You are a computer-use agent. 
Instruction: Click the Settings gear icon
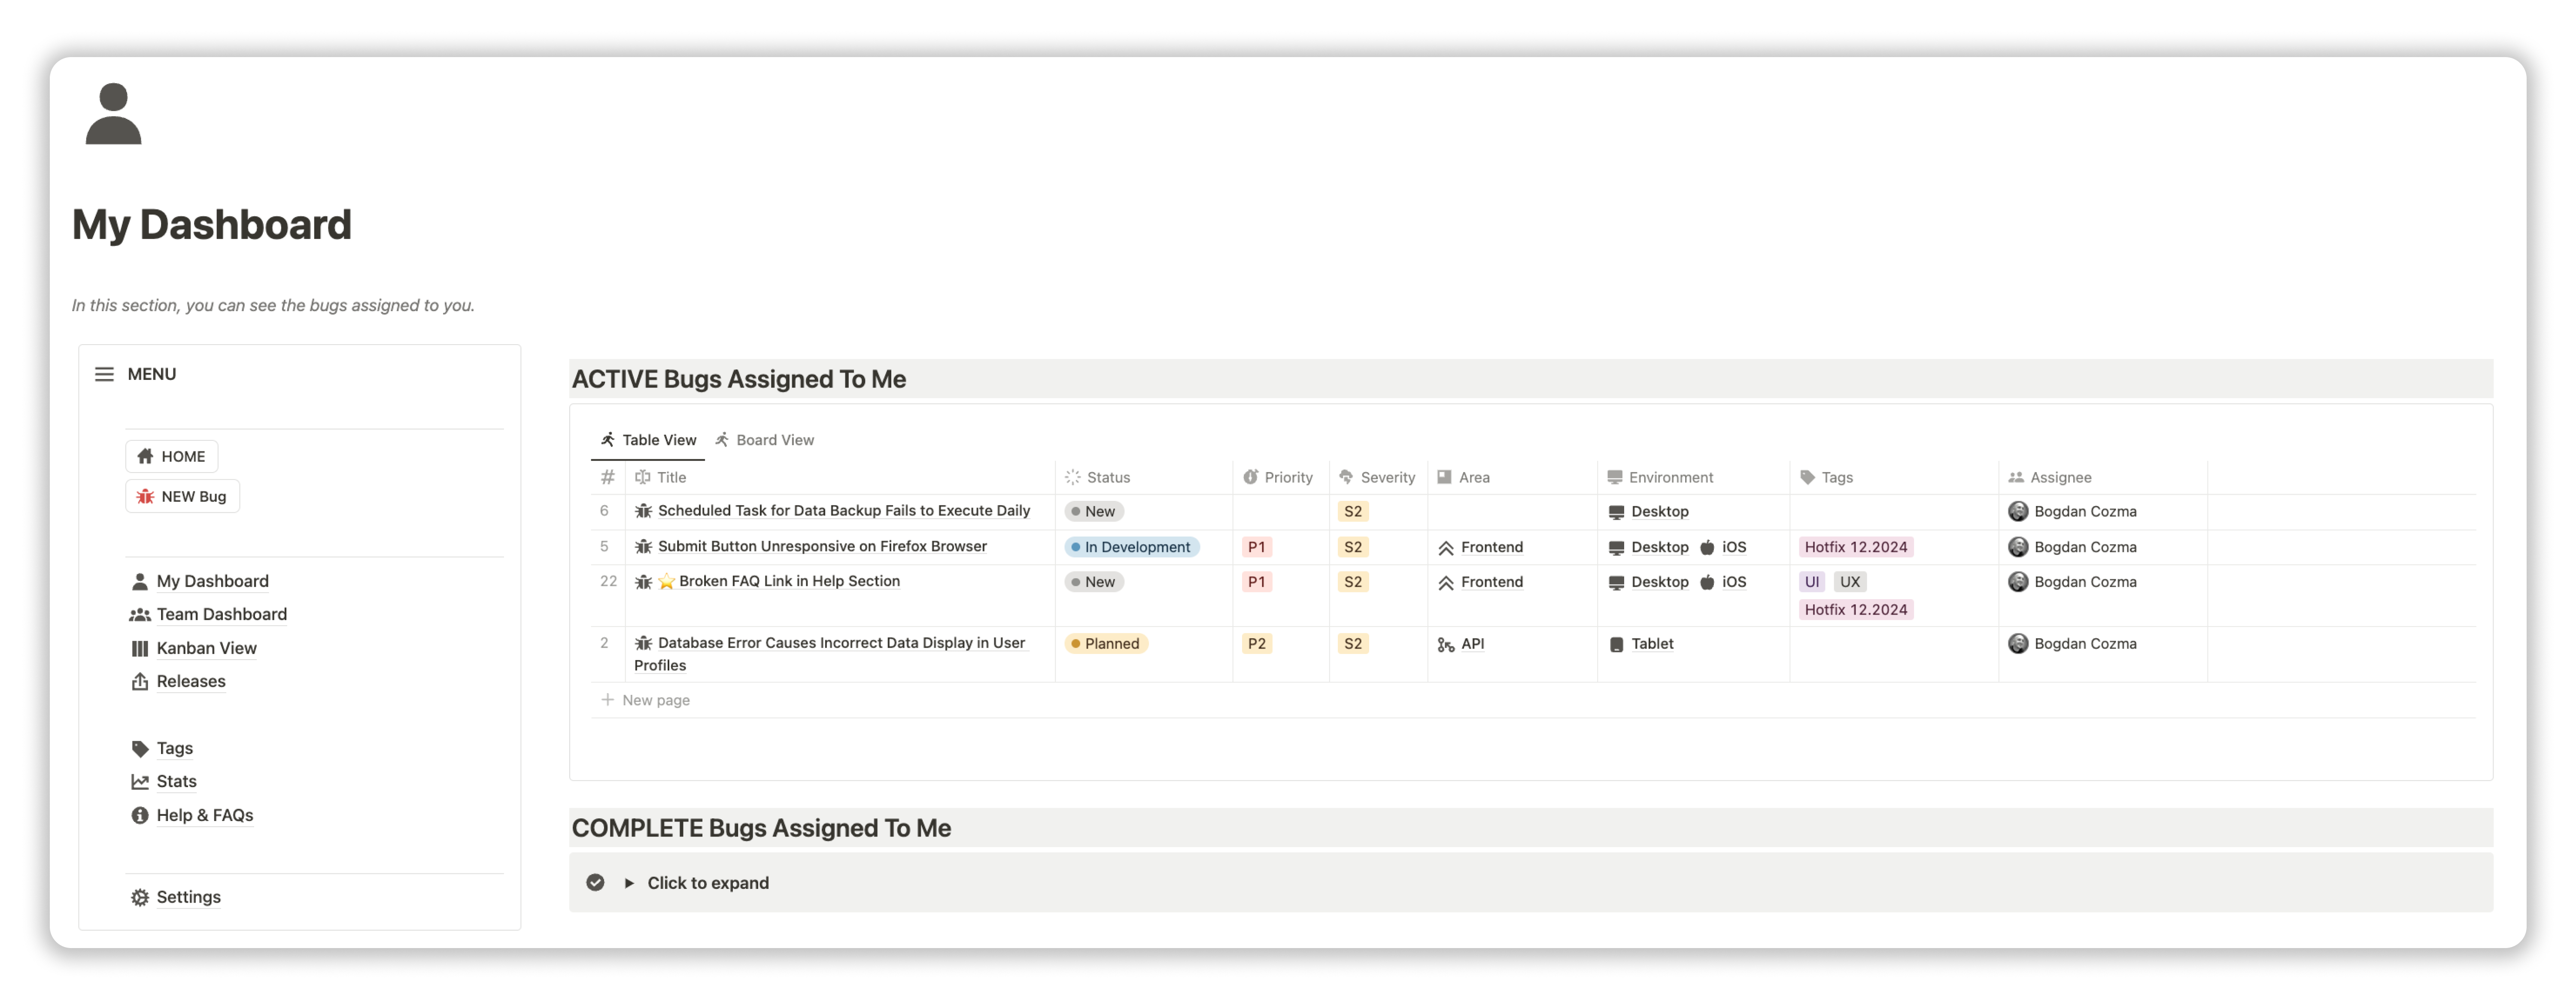[140, 898]
